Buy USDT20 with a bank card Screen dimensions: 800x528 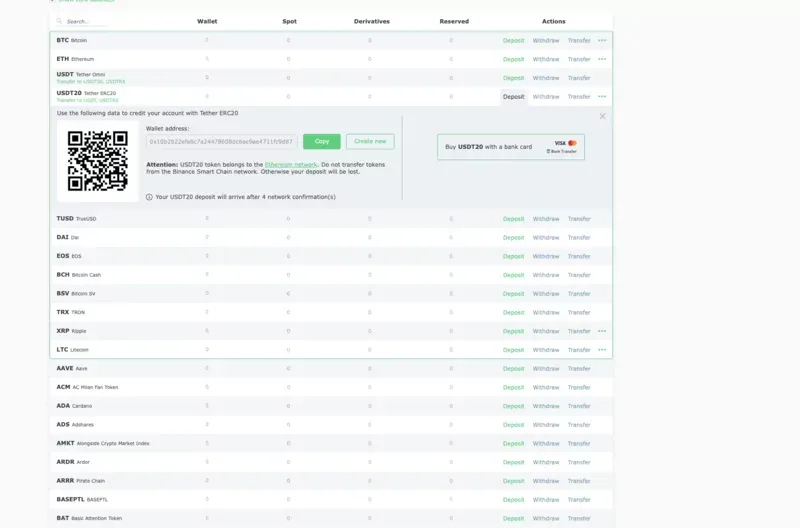(x=511, y=147)
